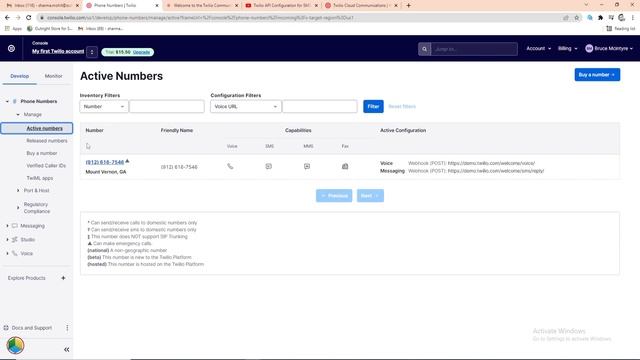The image size is (640, 360).
Task: Click the Upgrade link in trial badge
Action: 141,52
